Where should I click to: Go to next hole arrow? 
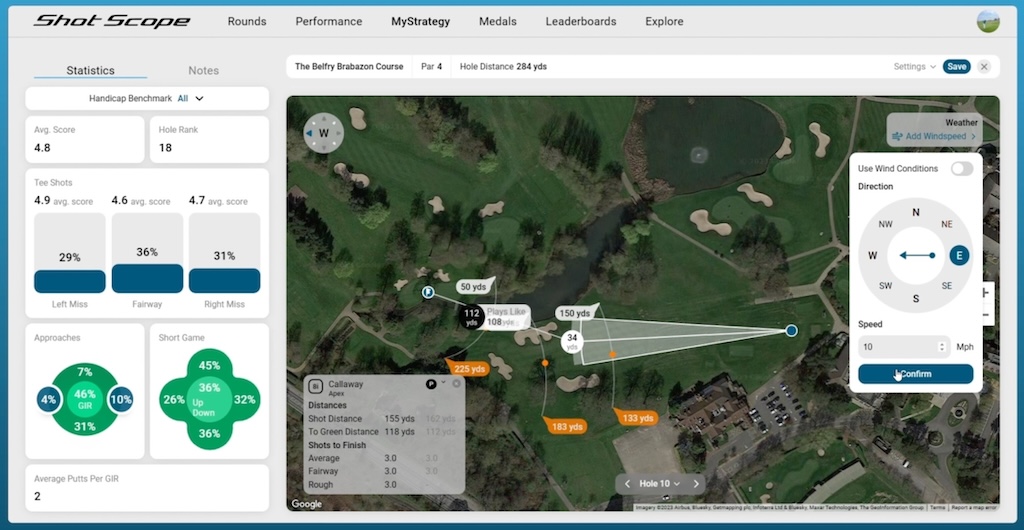[x=696, y=484]
